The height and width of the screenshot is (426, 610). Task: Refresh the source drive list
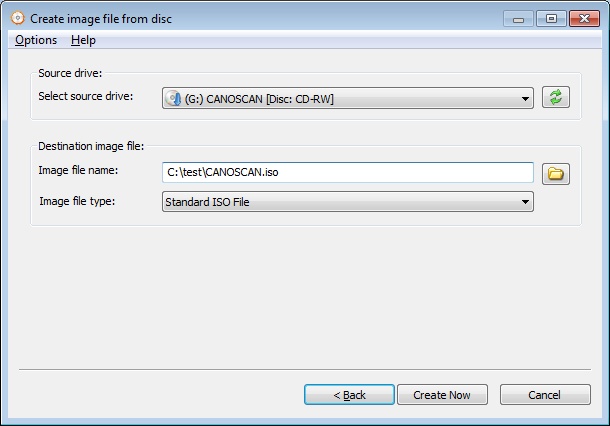(556, 97)
